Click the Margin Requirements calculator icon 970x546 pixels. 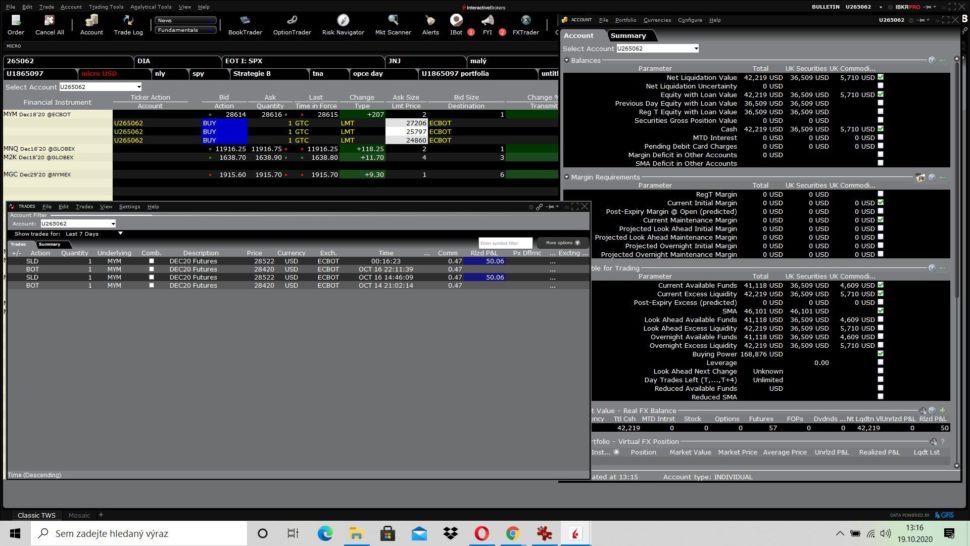pos(920,177)
